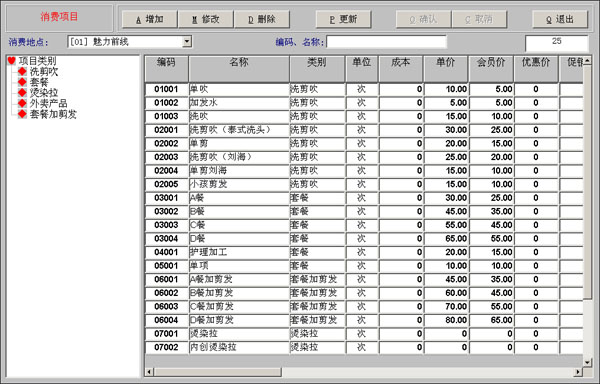Click the vertical scrollbar thumb
Viewport: 600px width, 384px height.
tap(587, 182)
